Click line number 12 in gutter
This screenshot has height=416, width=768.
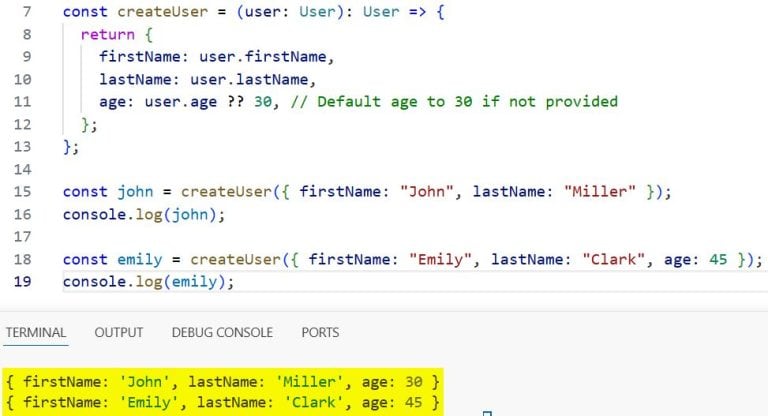coord(23,124)
